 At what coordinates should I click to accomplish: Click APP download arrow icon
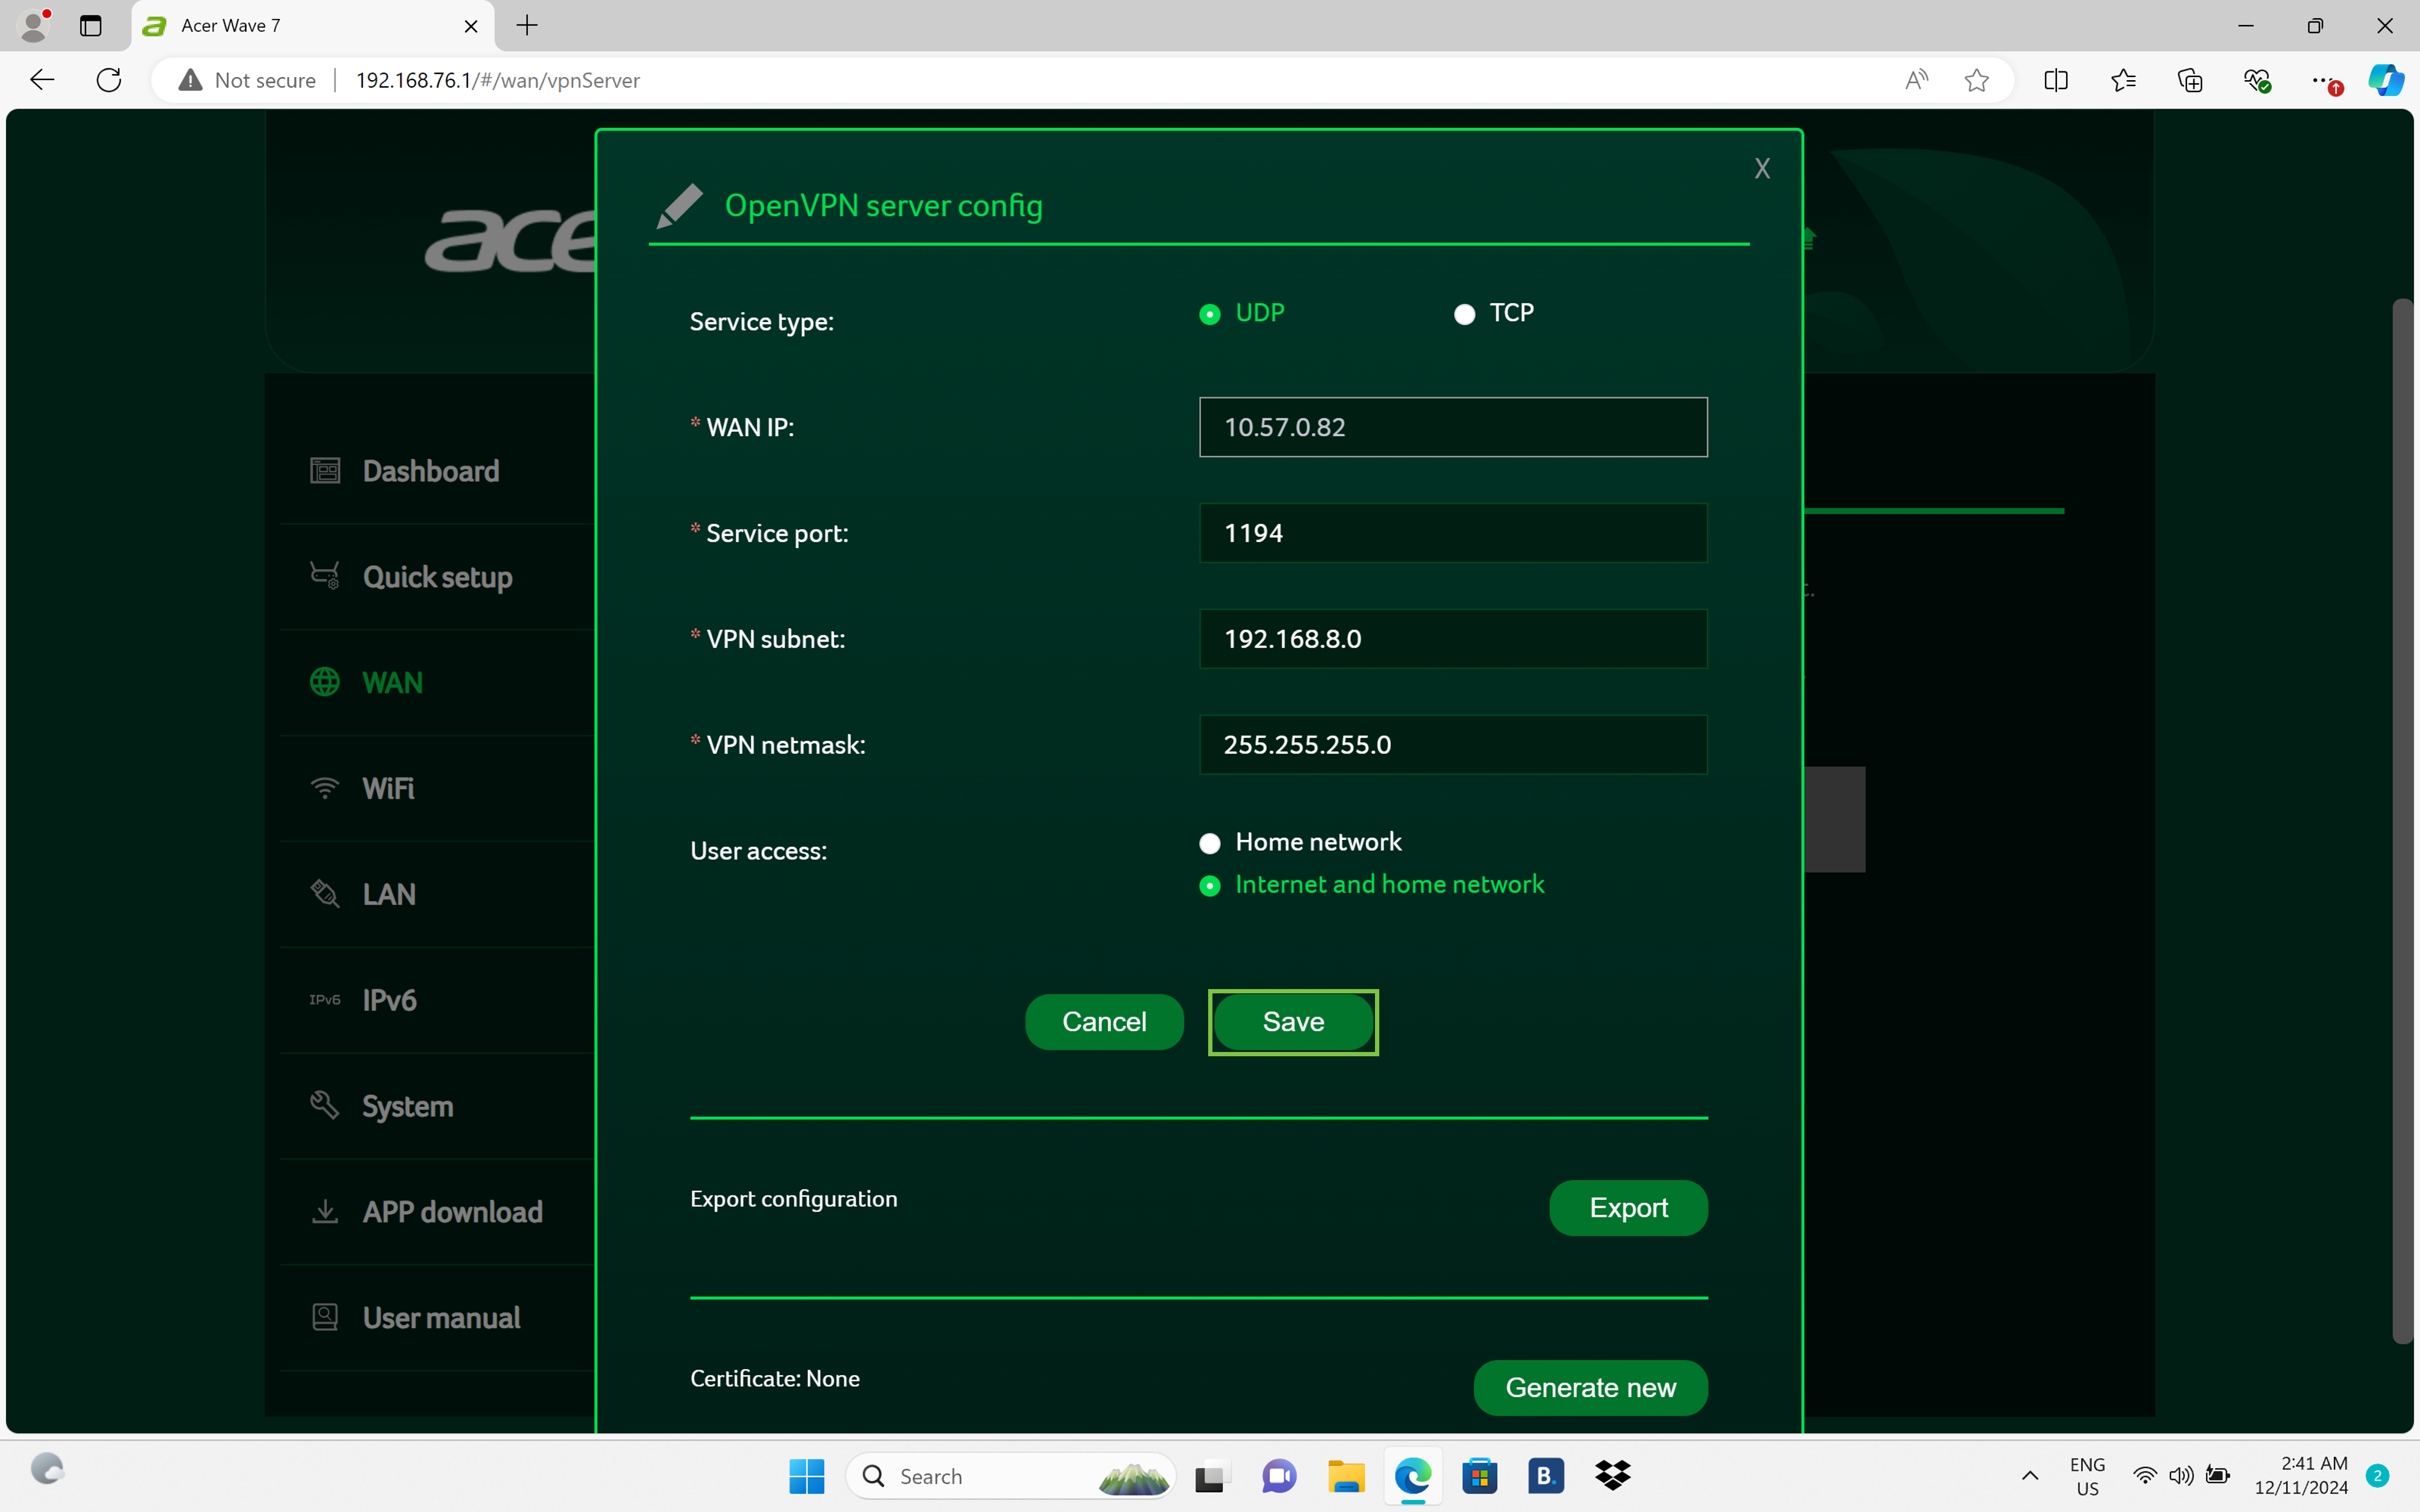pyautogui.click(x=325, y=1211)
